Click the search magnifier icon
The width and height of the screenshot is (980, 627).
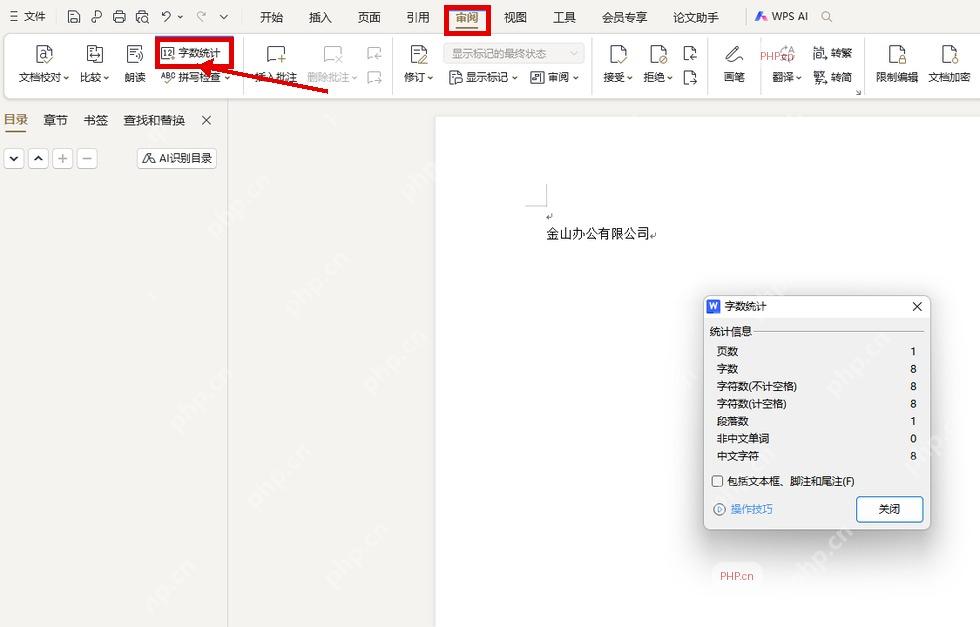click(826, 17)
